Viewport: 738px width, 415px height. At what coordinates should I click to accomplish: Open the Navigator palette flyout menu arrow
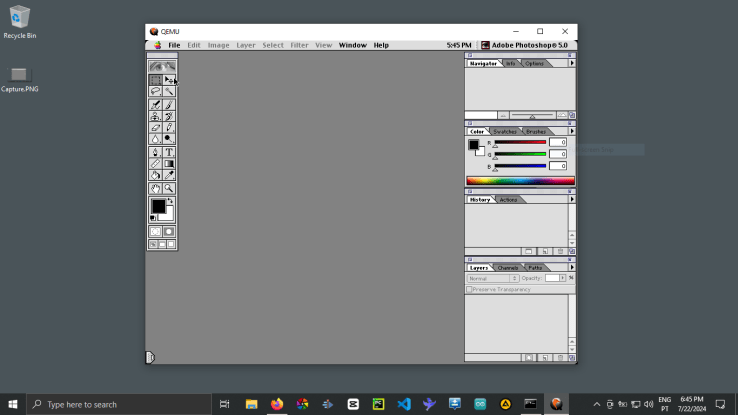(x=572, y=63)
